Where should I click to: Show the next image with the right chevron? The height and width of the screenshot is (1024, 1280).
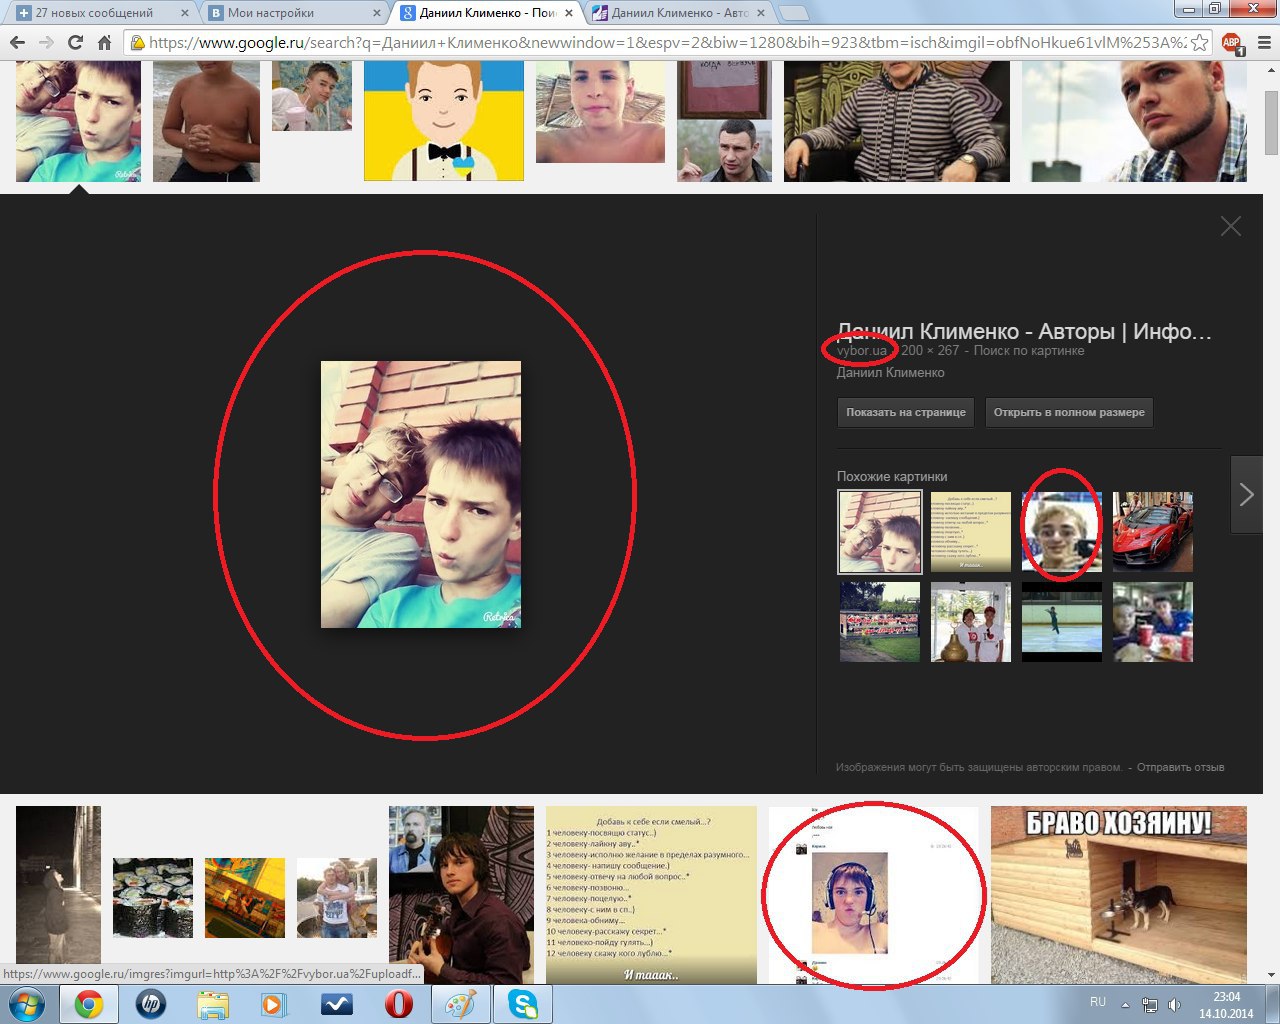1246,494
